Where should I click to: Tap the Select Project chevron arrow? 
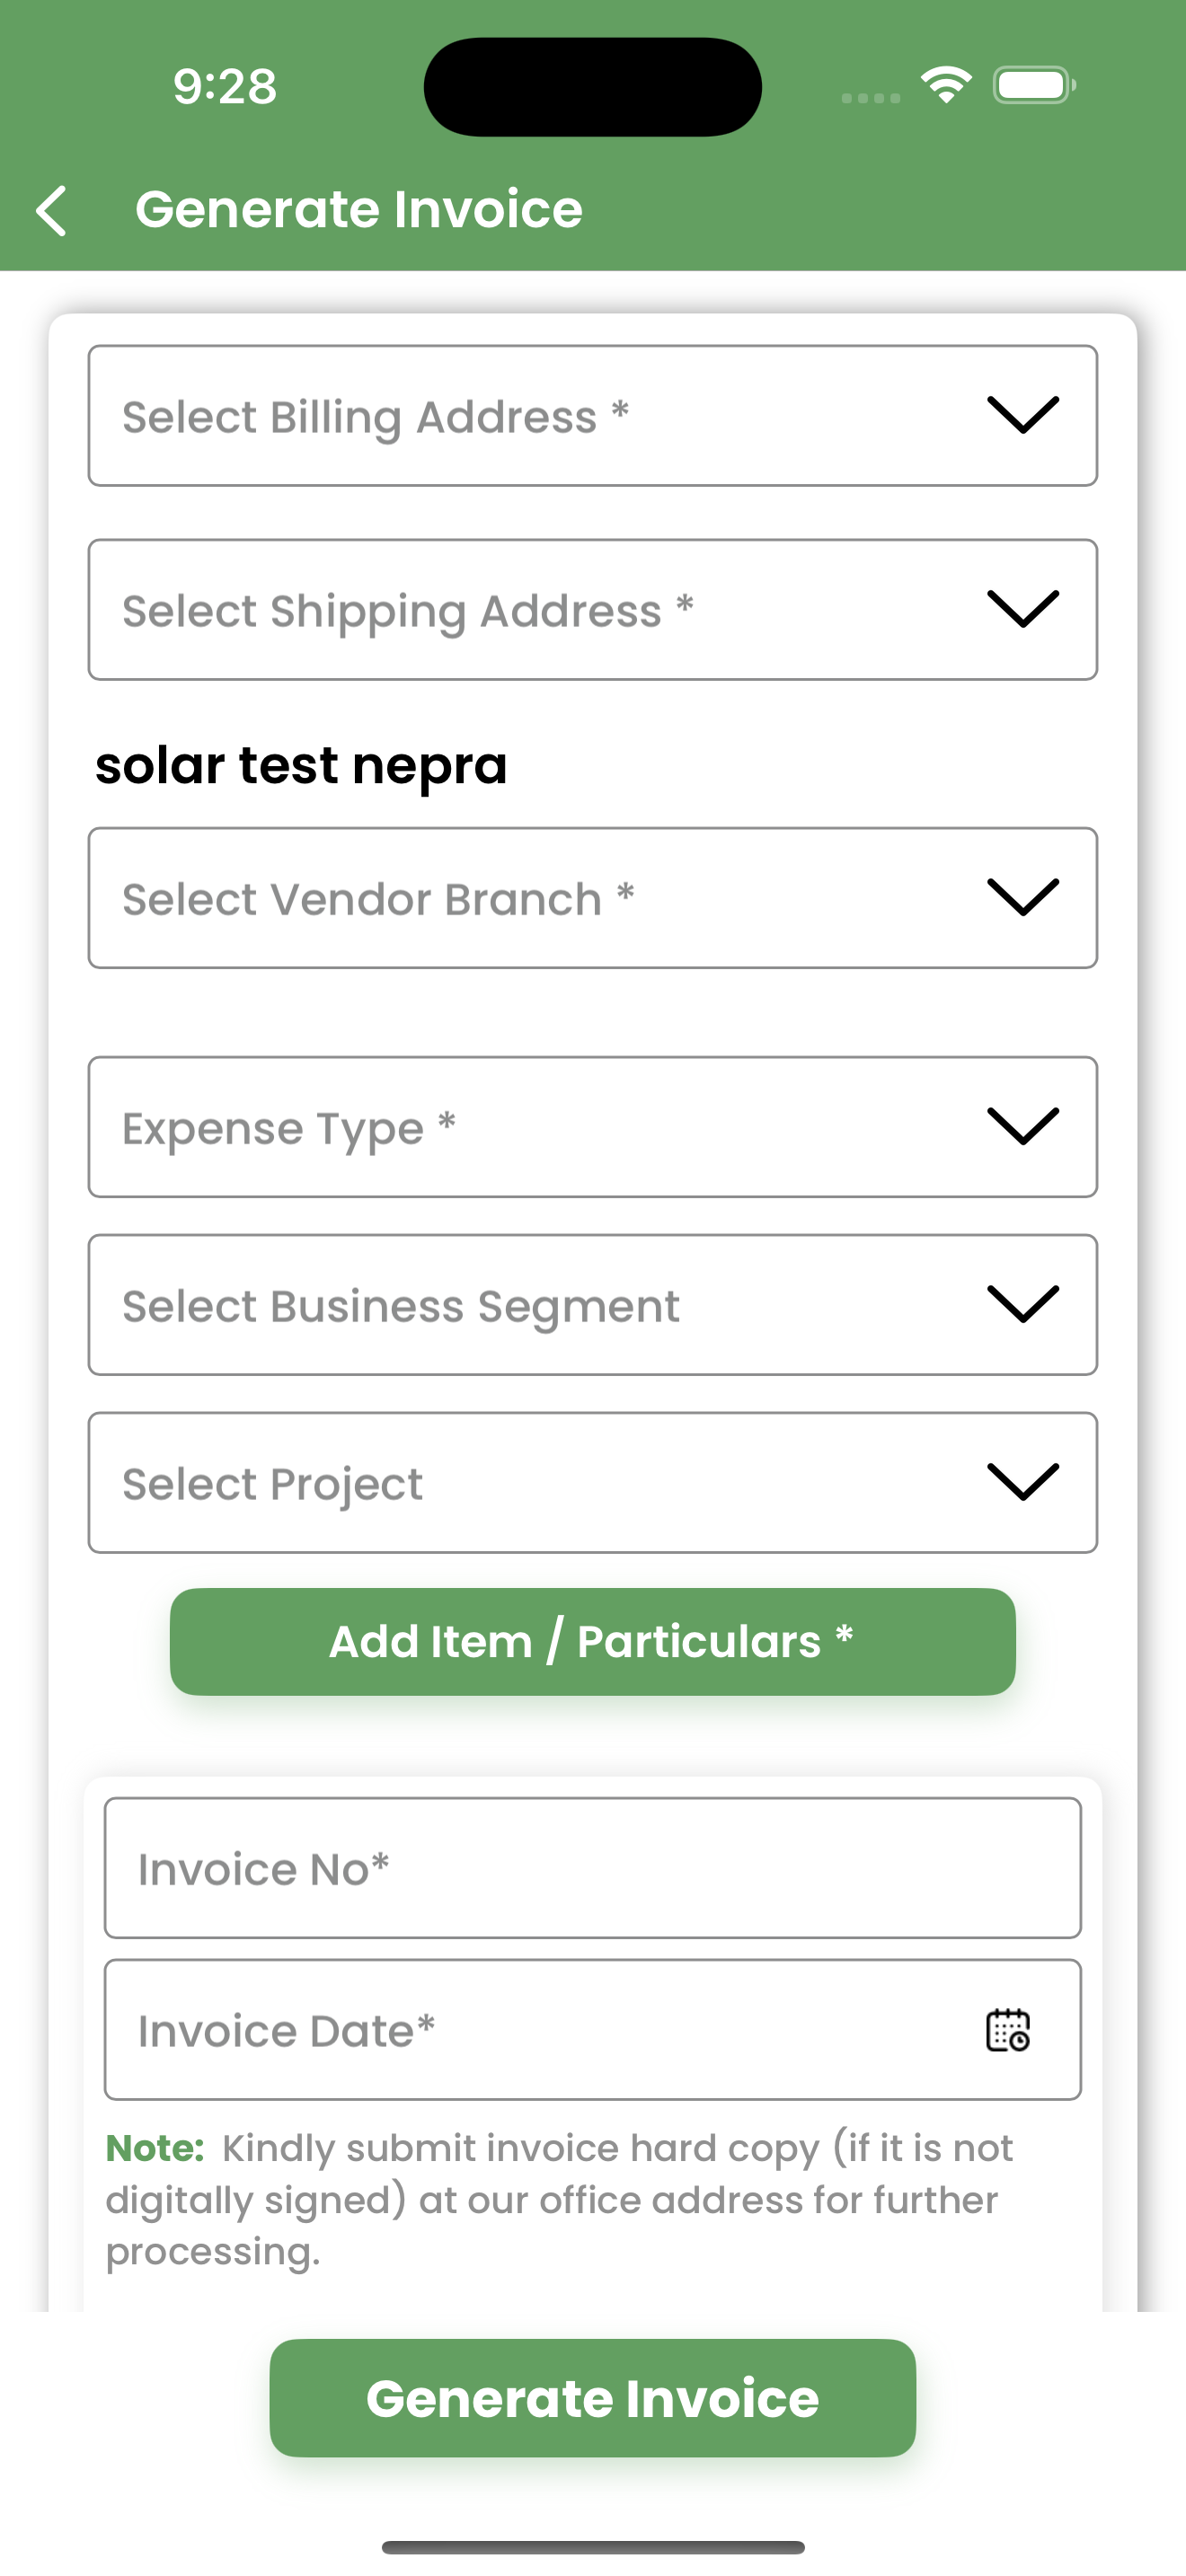tap(1022, 1482)
